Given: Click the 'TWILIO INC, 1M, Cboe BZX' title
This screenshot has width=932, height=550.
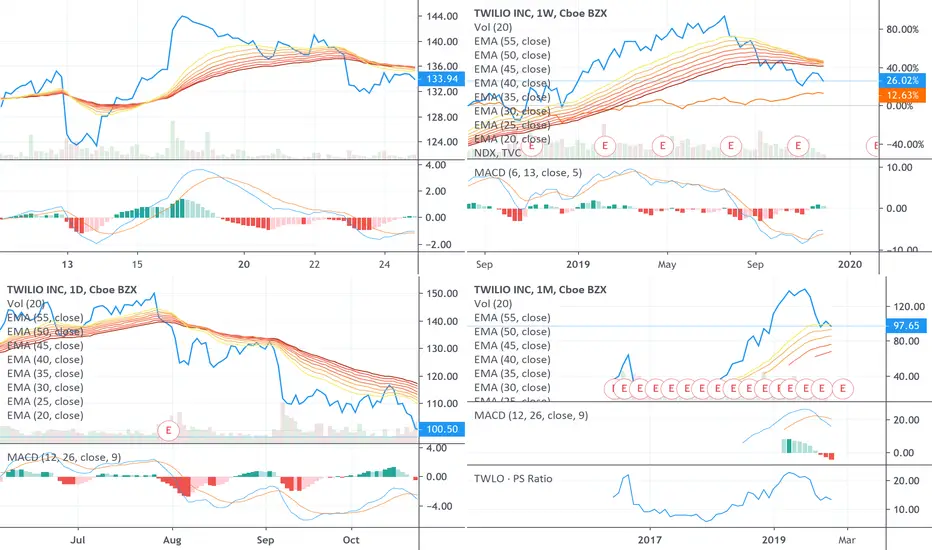Looking at the screenshot, I should click(540, 290).
